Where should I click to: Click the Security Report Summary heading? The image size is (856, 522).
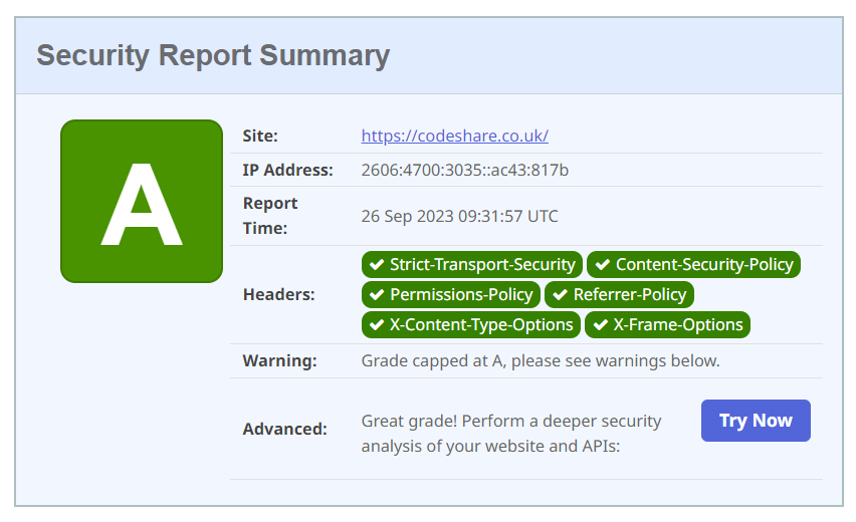coord(213,55)
